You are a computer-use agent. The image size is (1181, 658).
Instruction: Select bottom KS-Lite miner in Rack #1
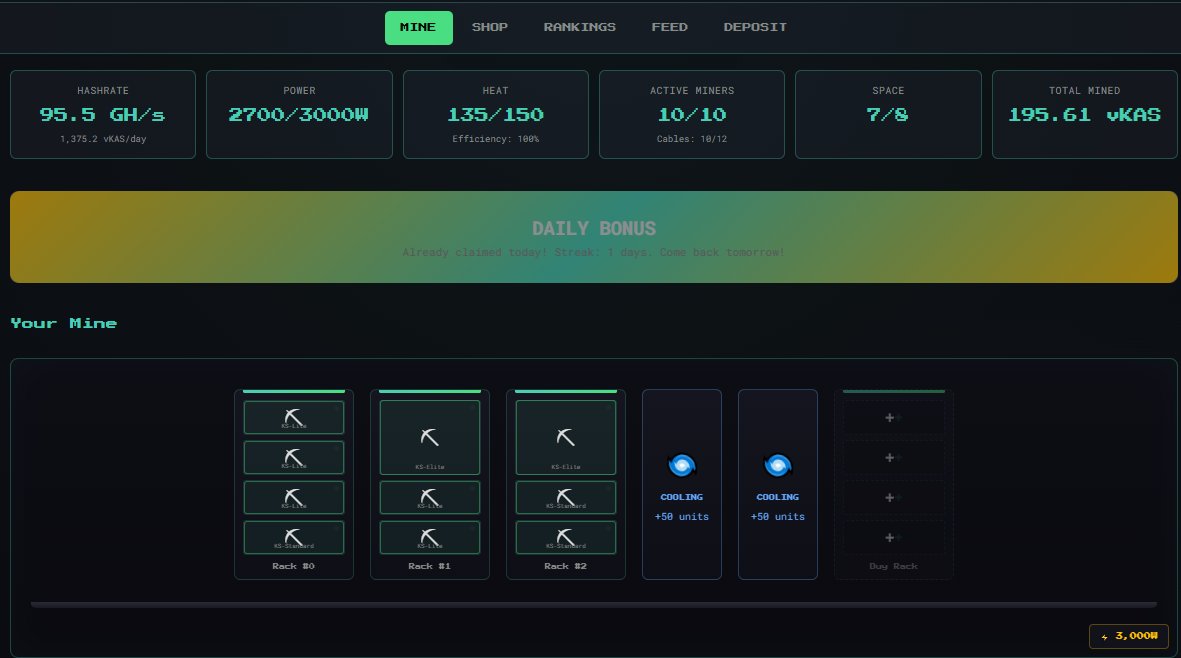point(429,538)
